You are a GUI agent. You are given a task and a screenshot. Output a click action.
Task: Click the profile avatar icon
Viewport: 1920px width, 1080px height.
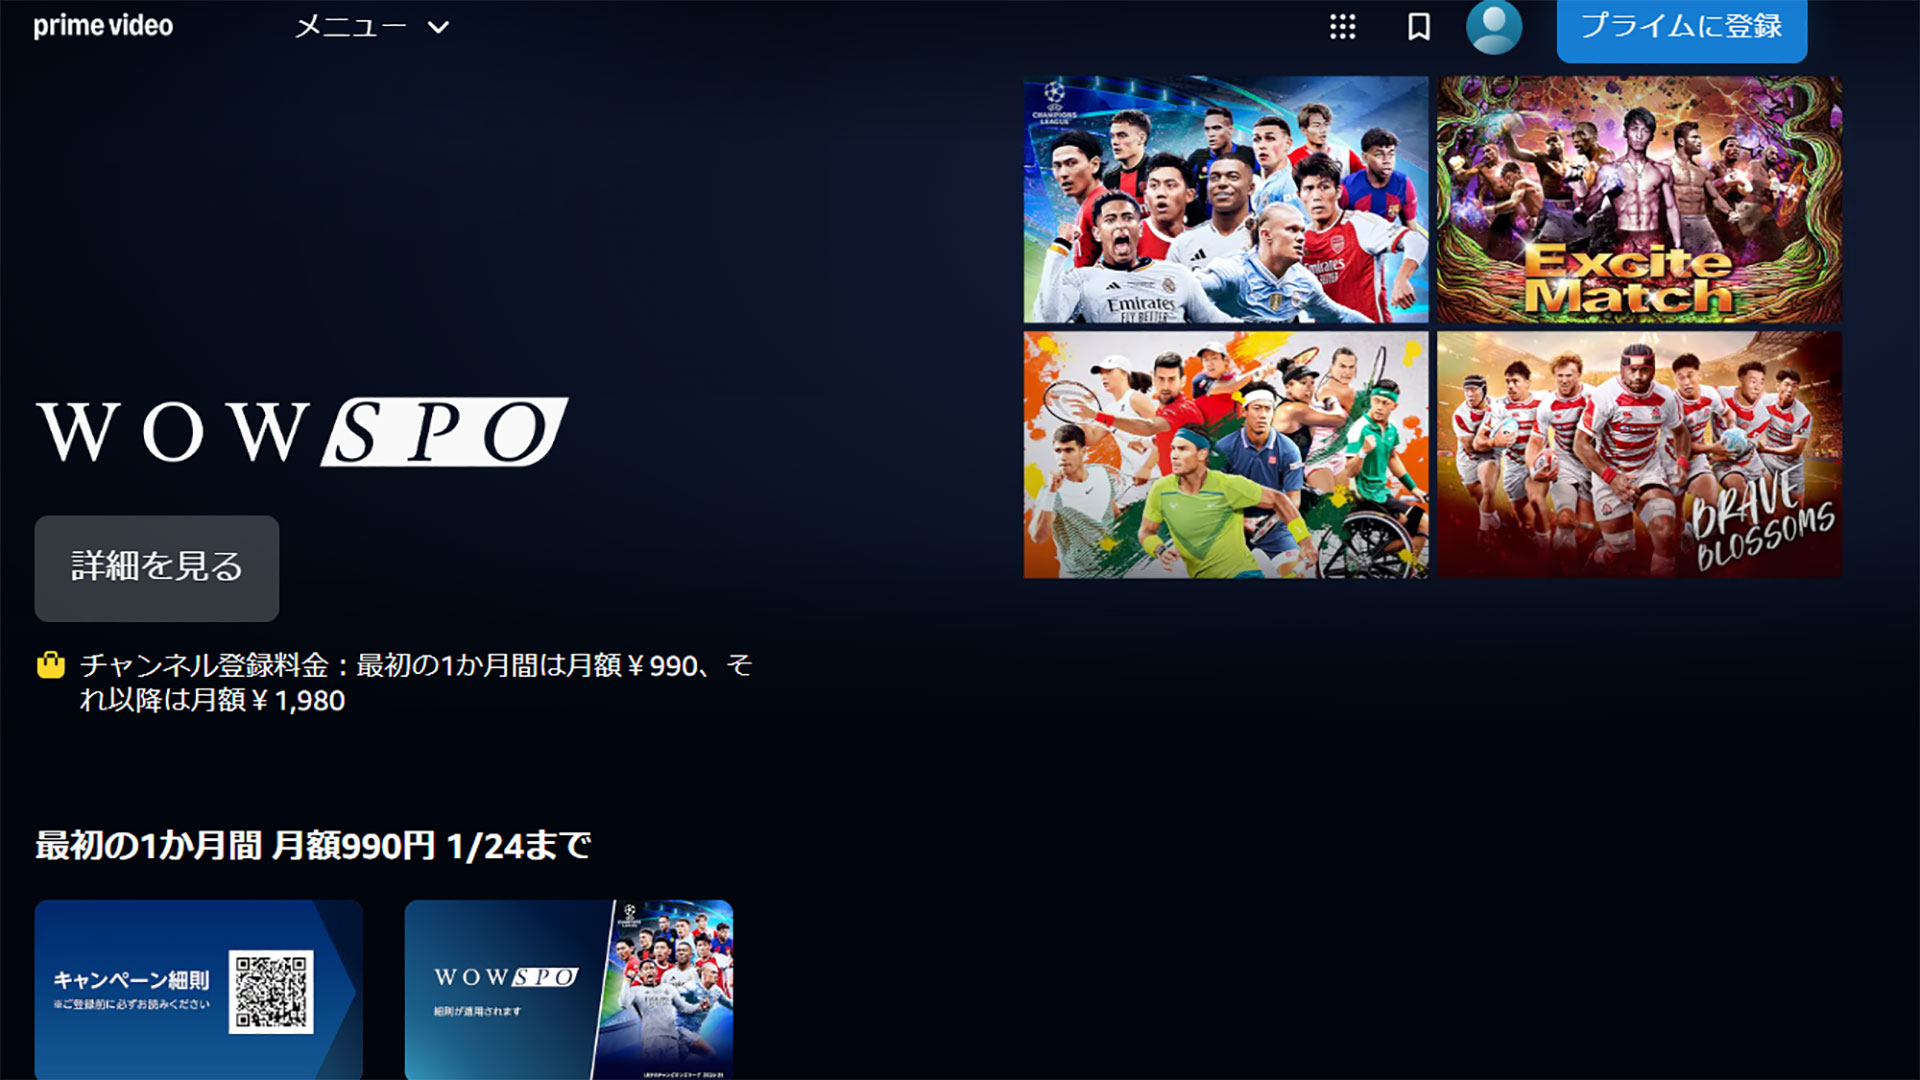(x=1493, y=27)
